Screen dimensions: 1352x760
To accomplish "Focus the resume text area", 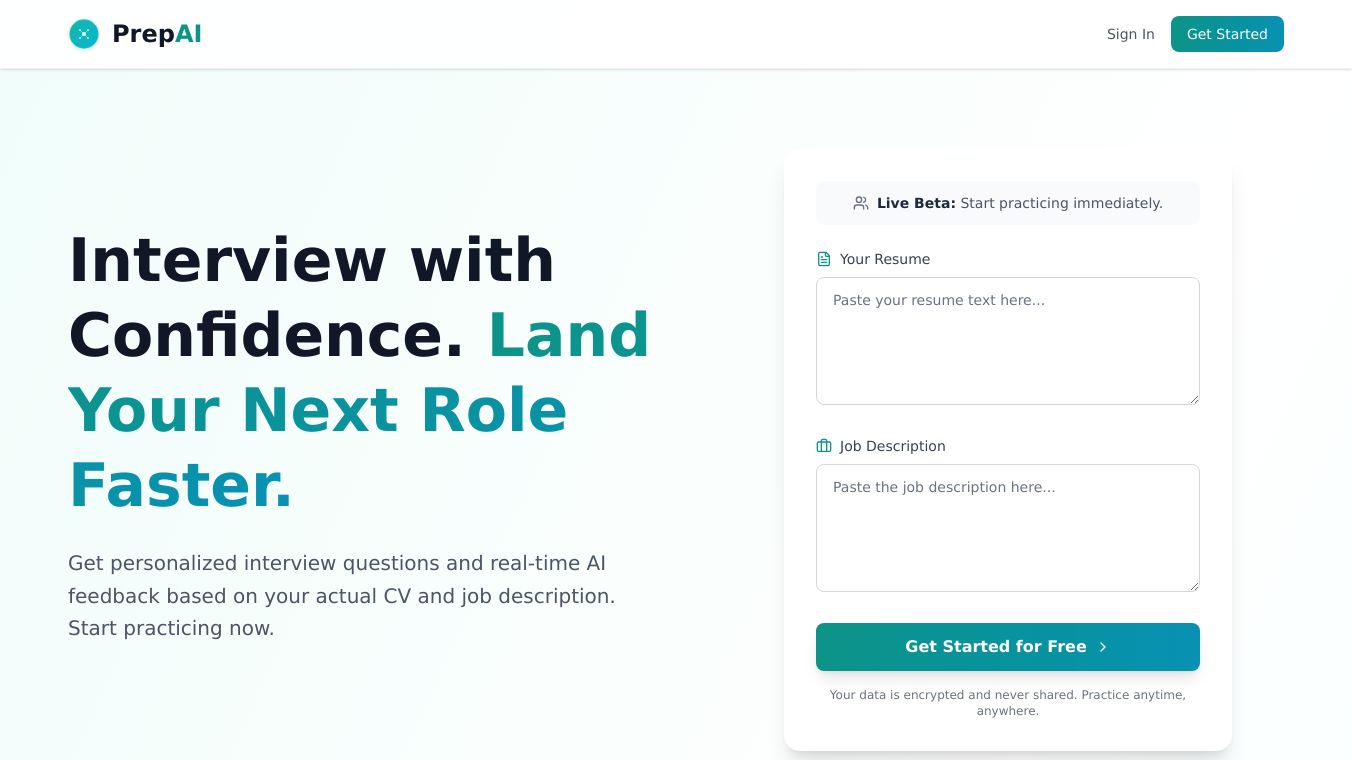I will (1007, 340).
